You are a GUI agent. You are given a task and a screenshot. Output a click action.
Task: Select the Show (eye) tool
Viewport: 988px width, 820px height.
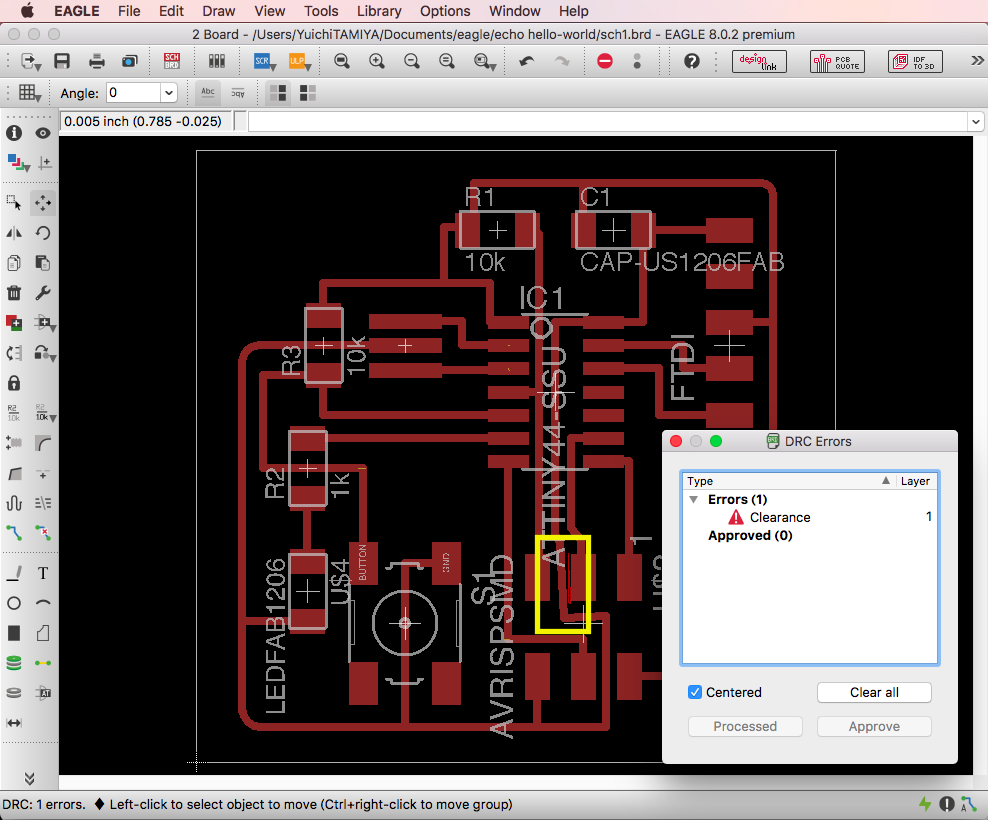pyautogui.click(x=43, y=133)
